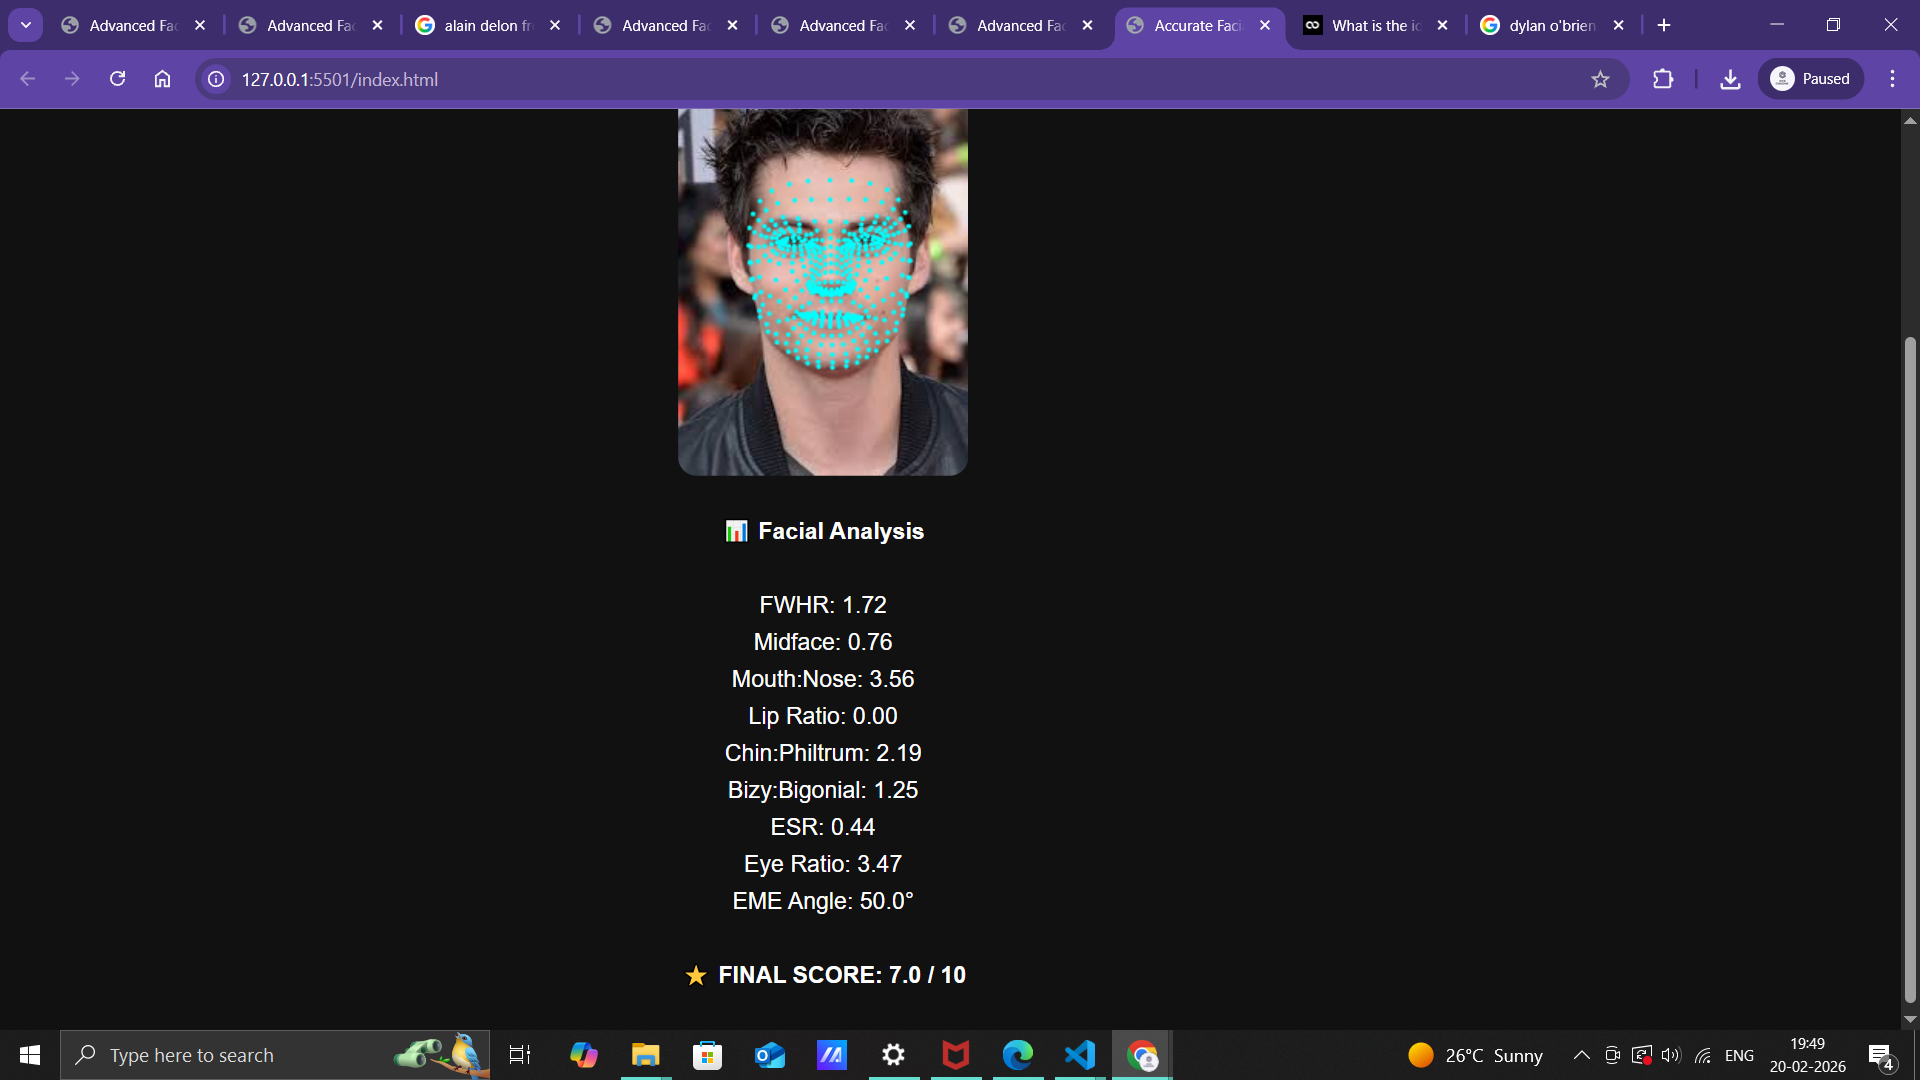Launch VS Code from the taskbar
The image size is (1920, 1080).
pyautogui.click(x=1079, y=1054)
